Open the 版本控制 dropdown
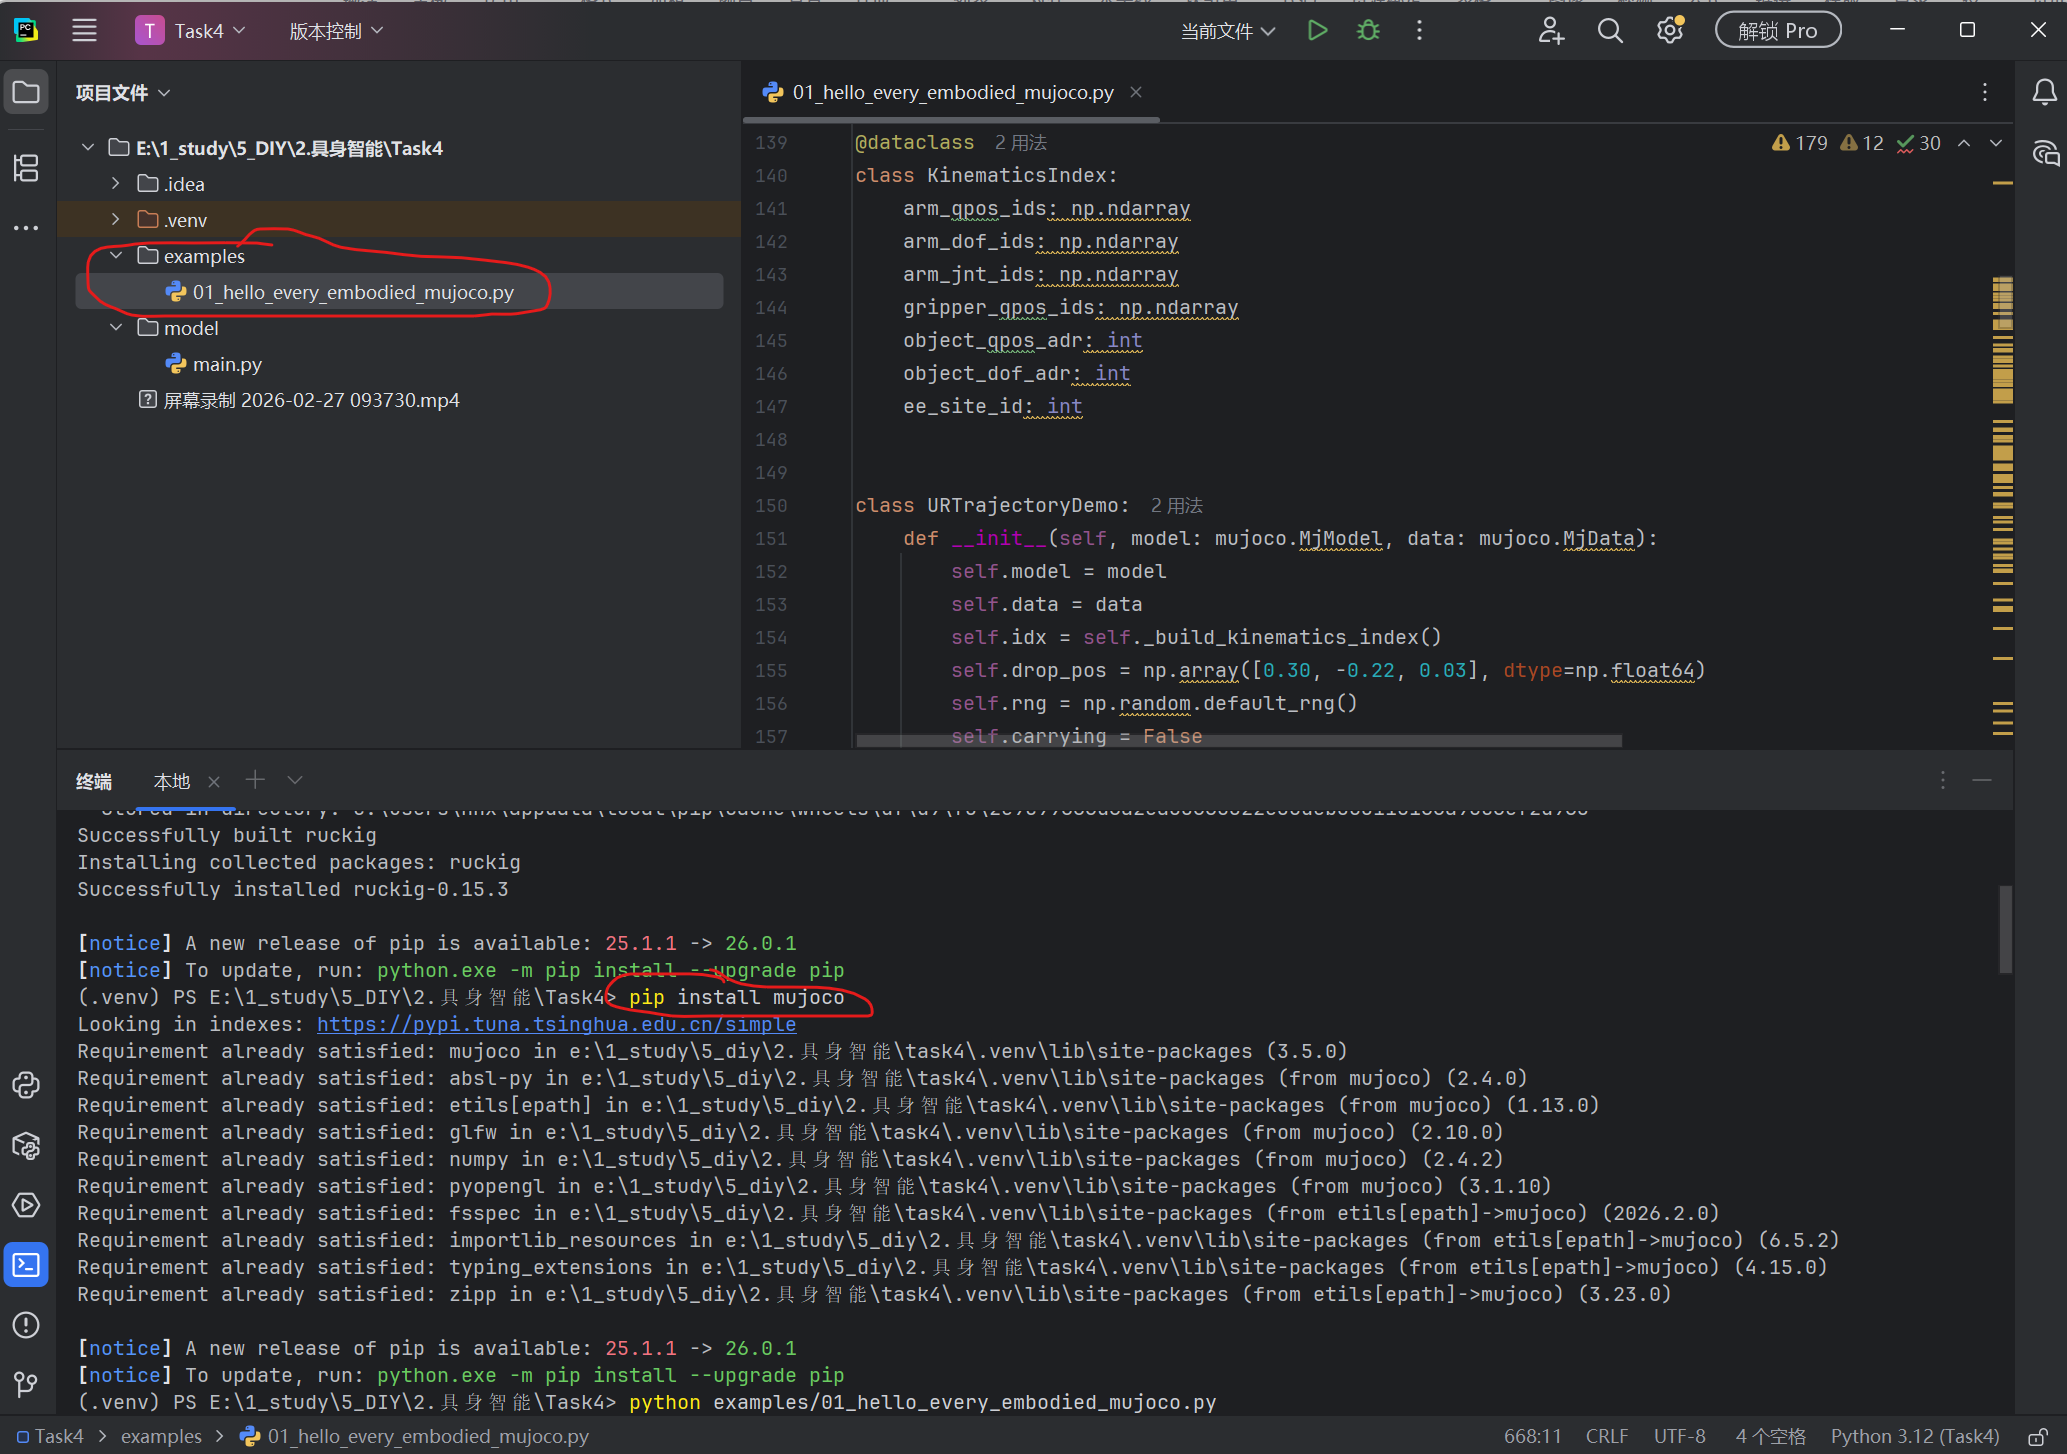The width and height of the screenshot is (2067, 1454). pos(336,31)
